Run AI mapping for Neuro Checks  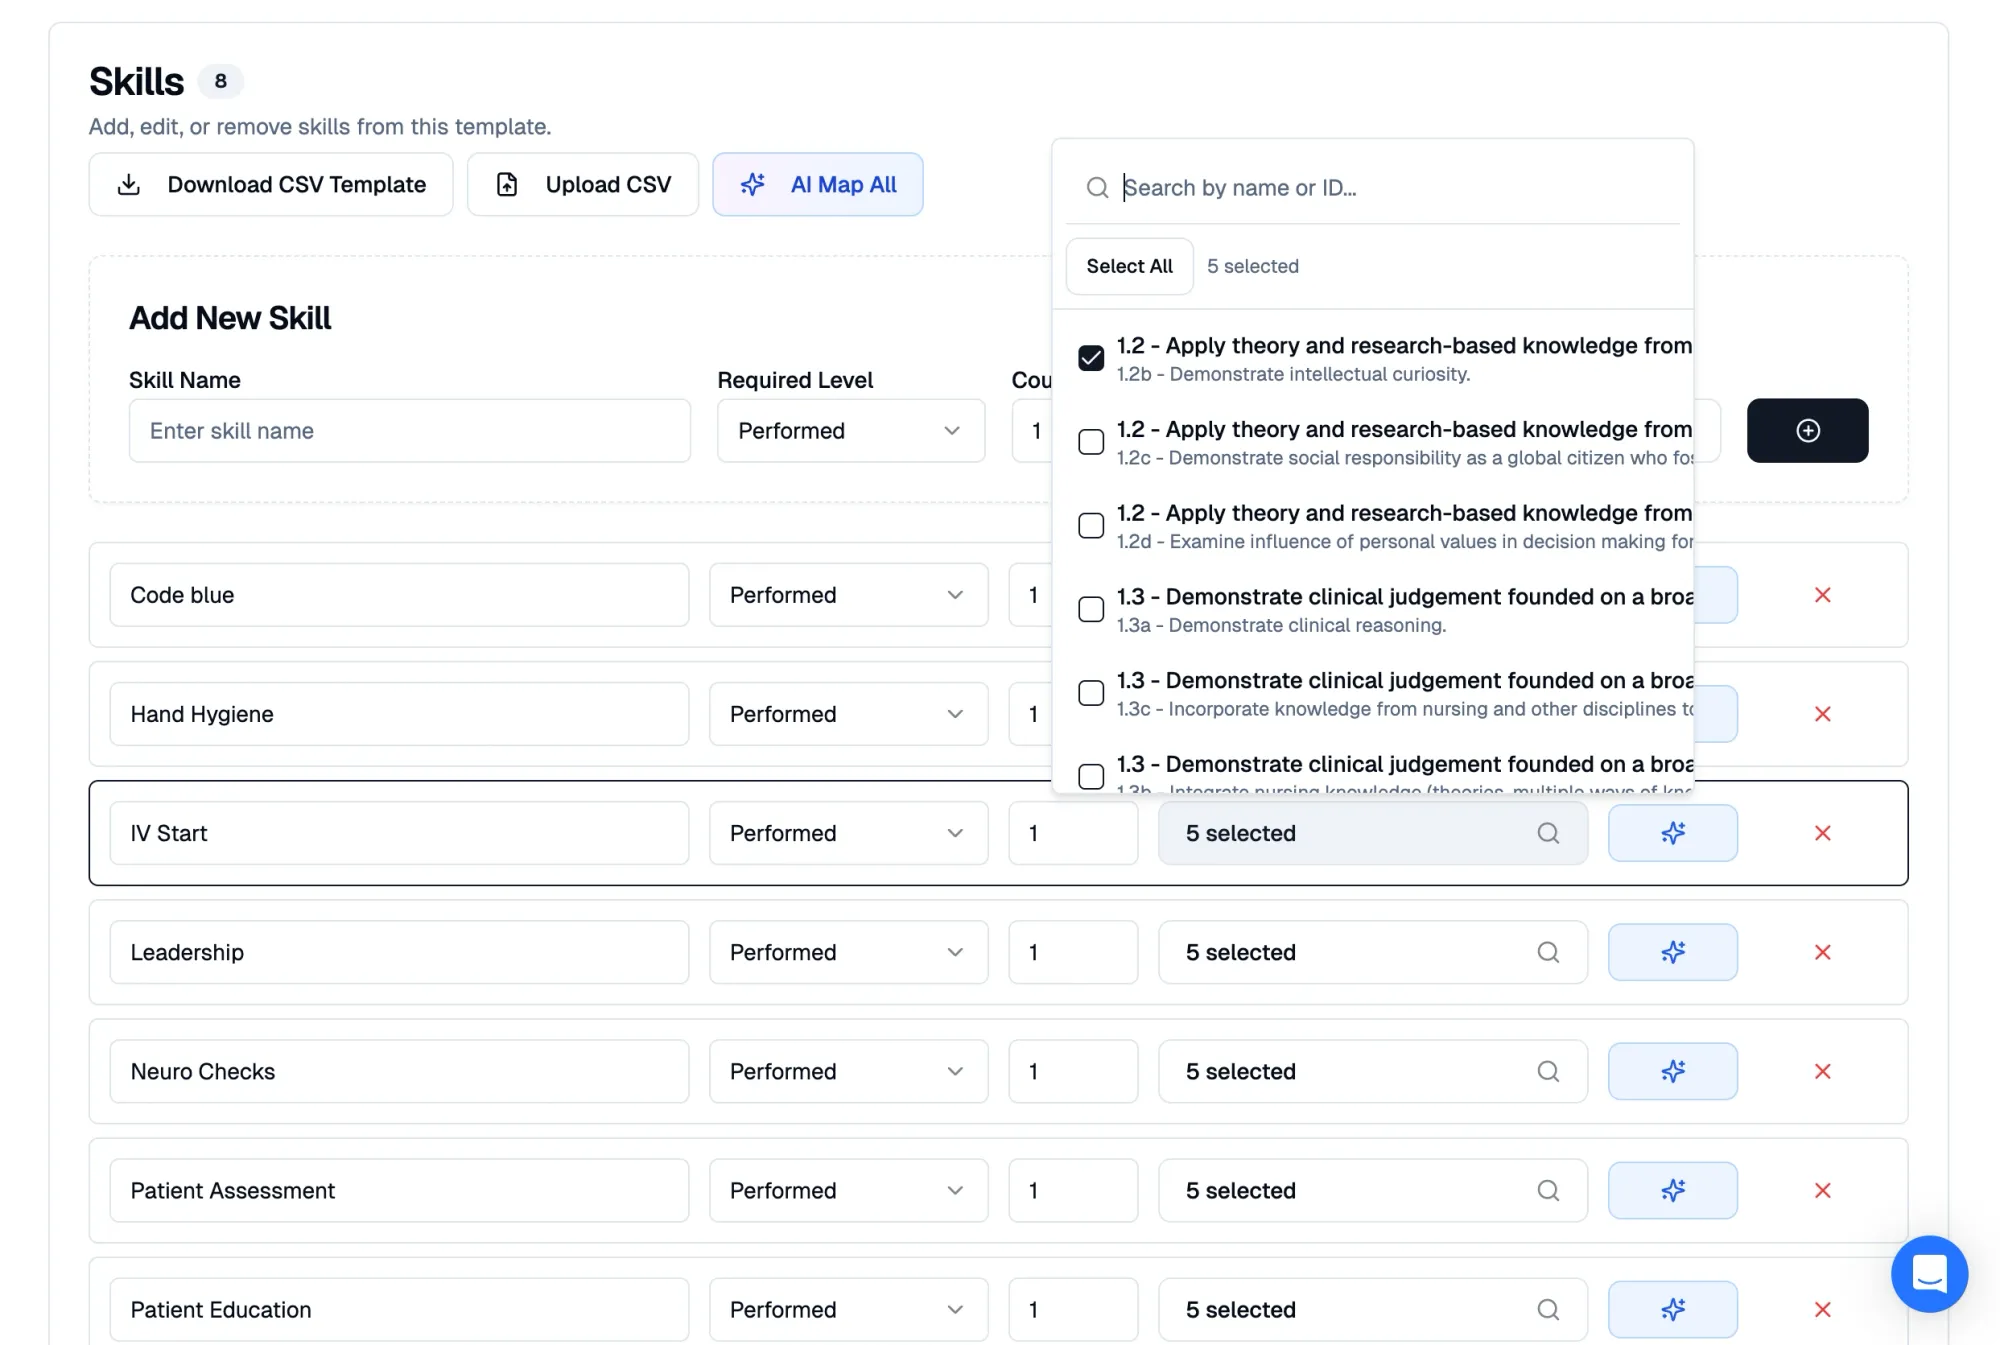[x=1672, y=1071]
